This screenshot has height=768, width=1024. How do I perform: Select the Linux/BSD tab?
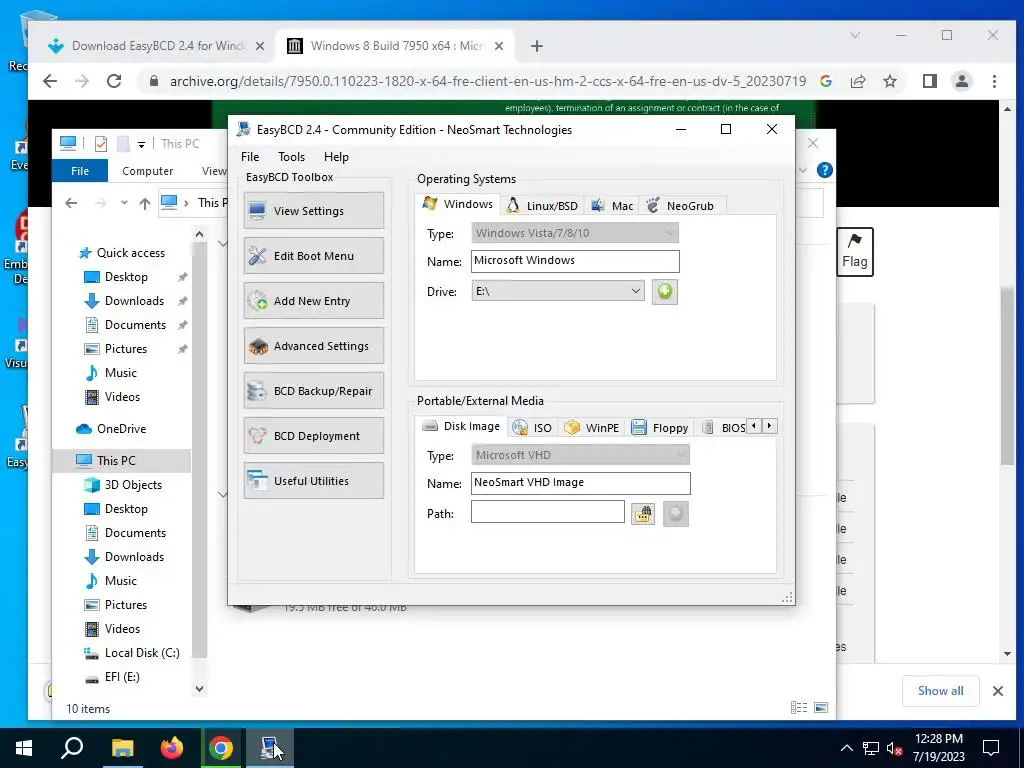click(x=543, y=206)
